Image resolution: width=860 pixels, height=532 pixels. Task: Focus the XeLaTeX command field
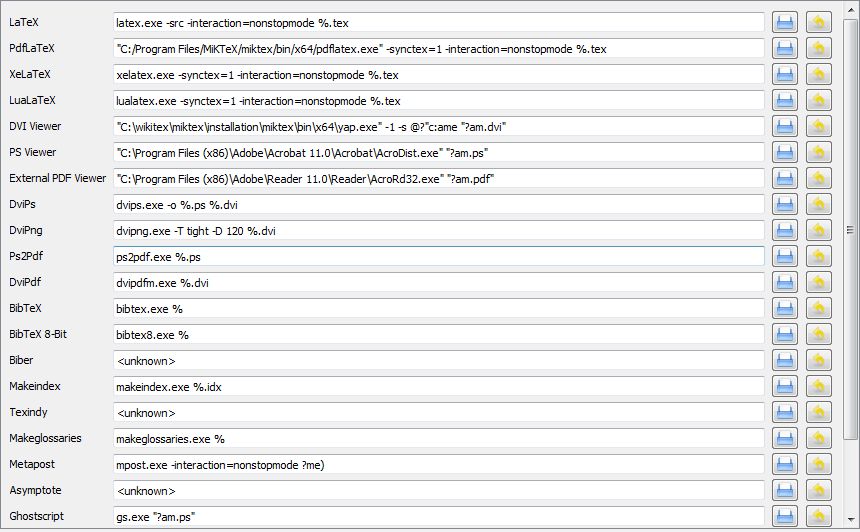(x=439, y=75)
